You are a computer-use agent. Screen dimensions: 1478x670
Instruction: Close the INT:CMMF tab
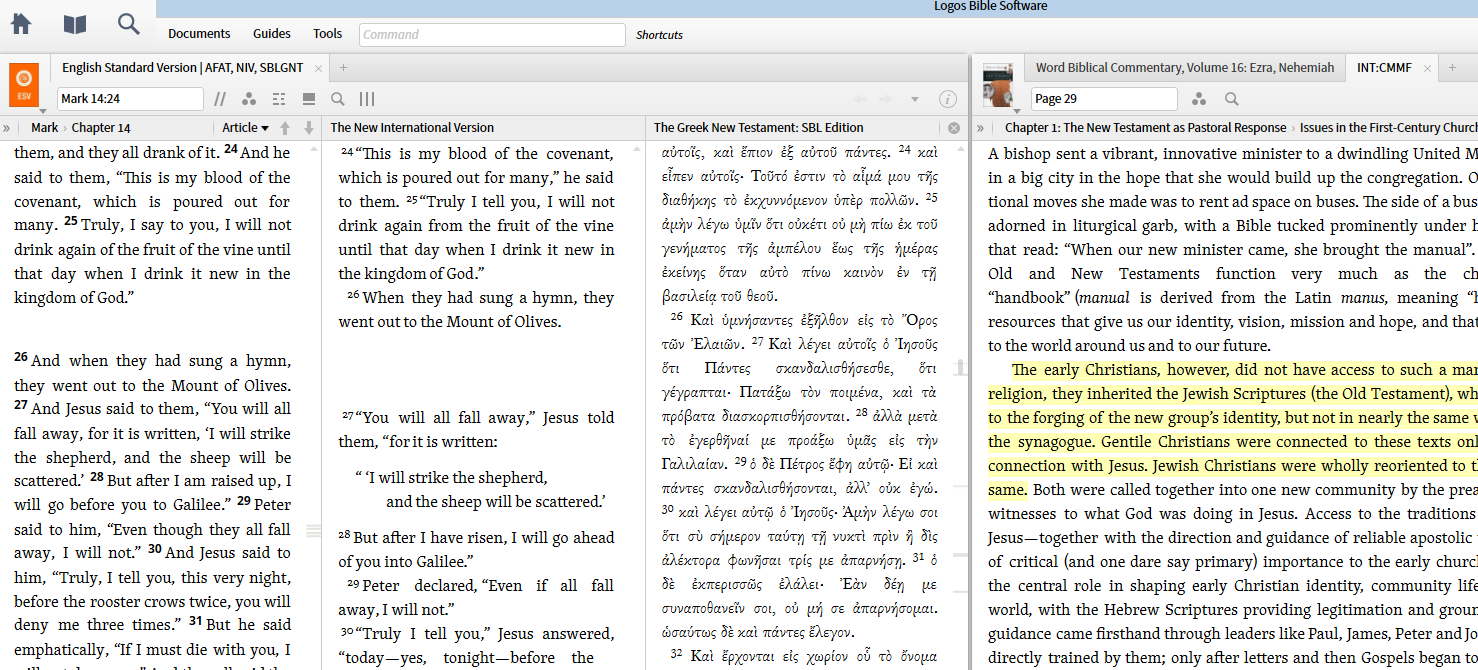coord(1427,69)
